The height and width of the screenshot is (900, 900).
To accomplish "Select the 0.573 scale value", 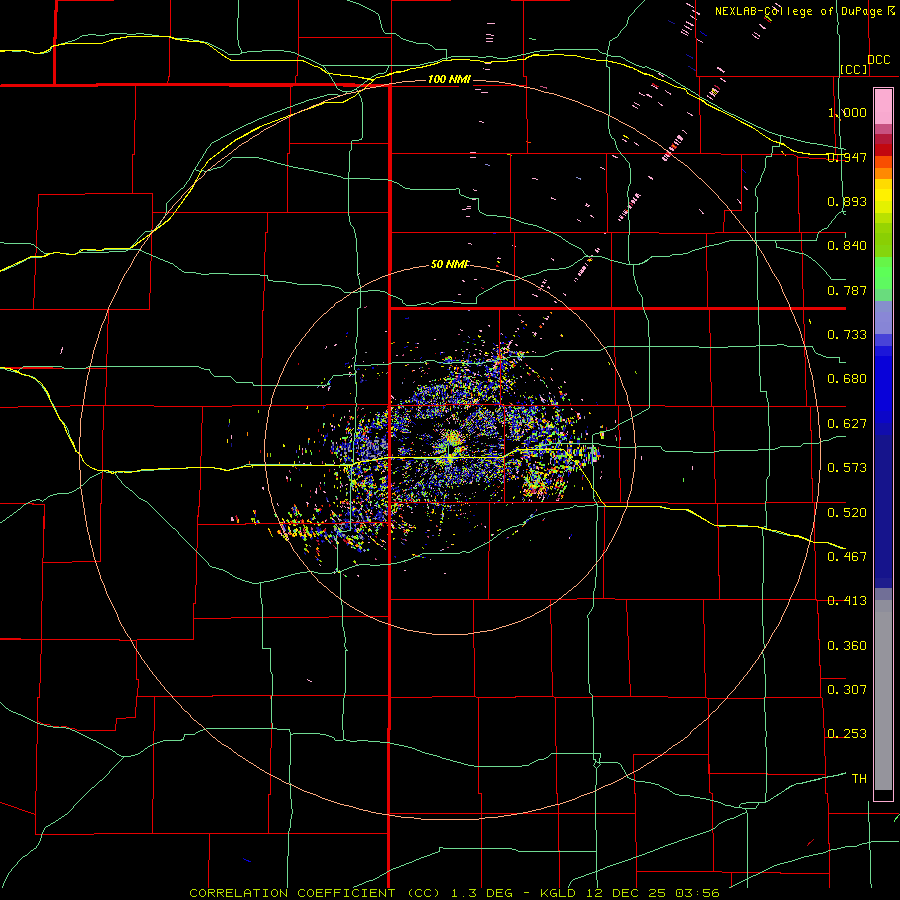I will 847,468.
